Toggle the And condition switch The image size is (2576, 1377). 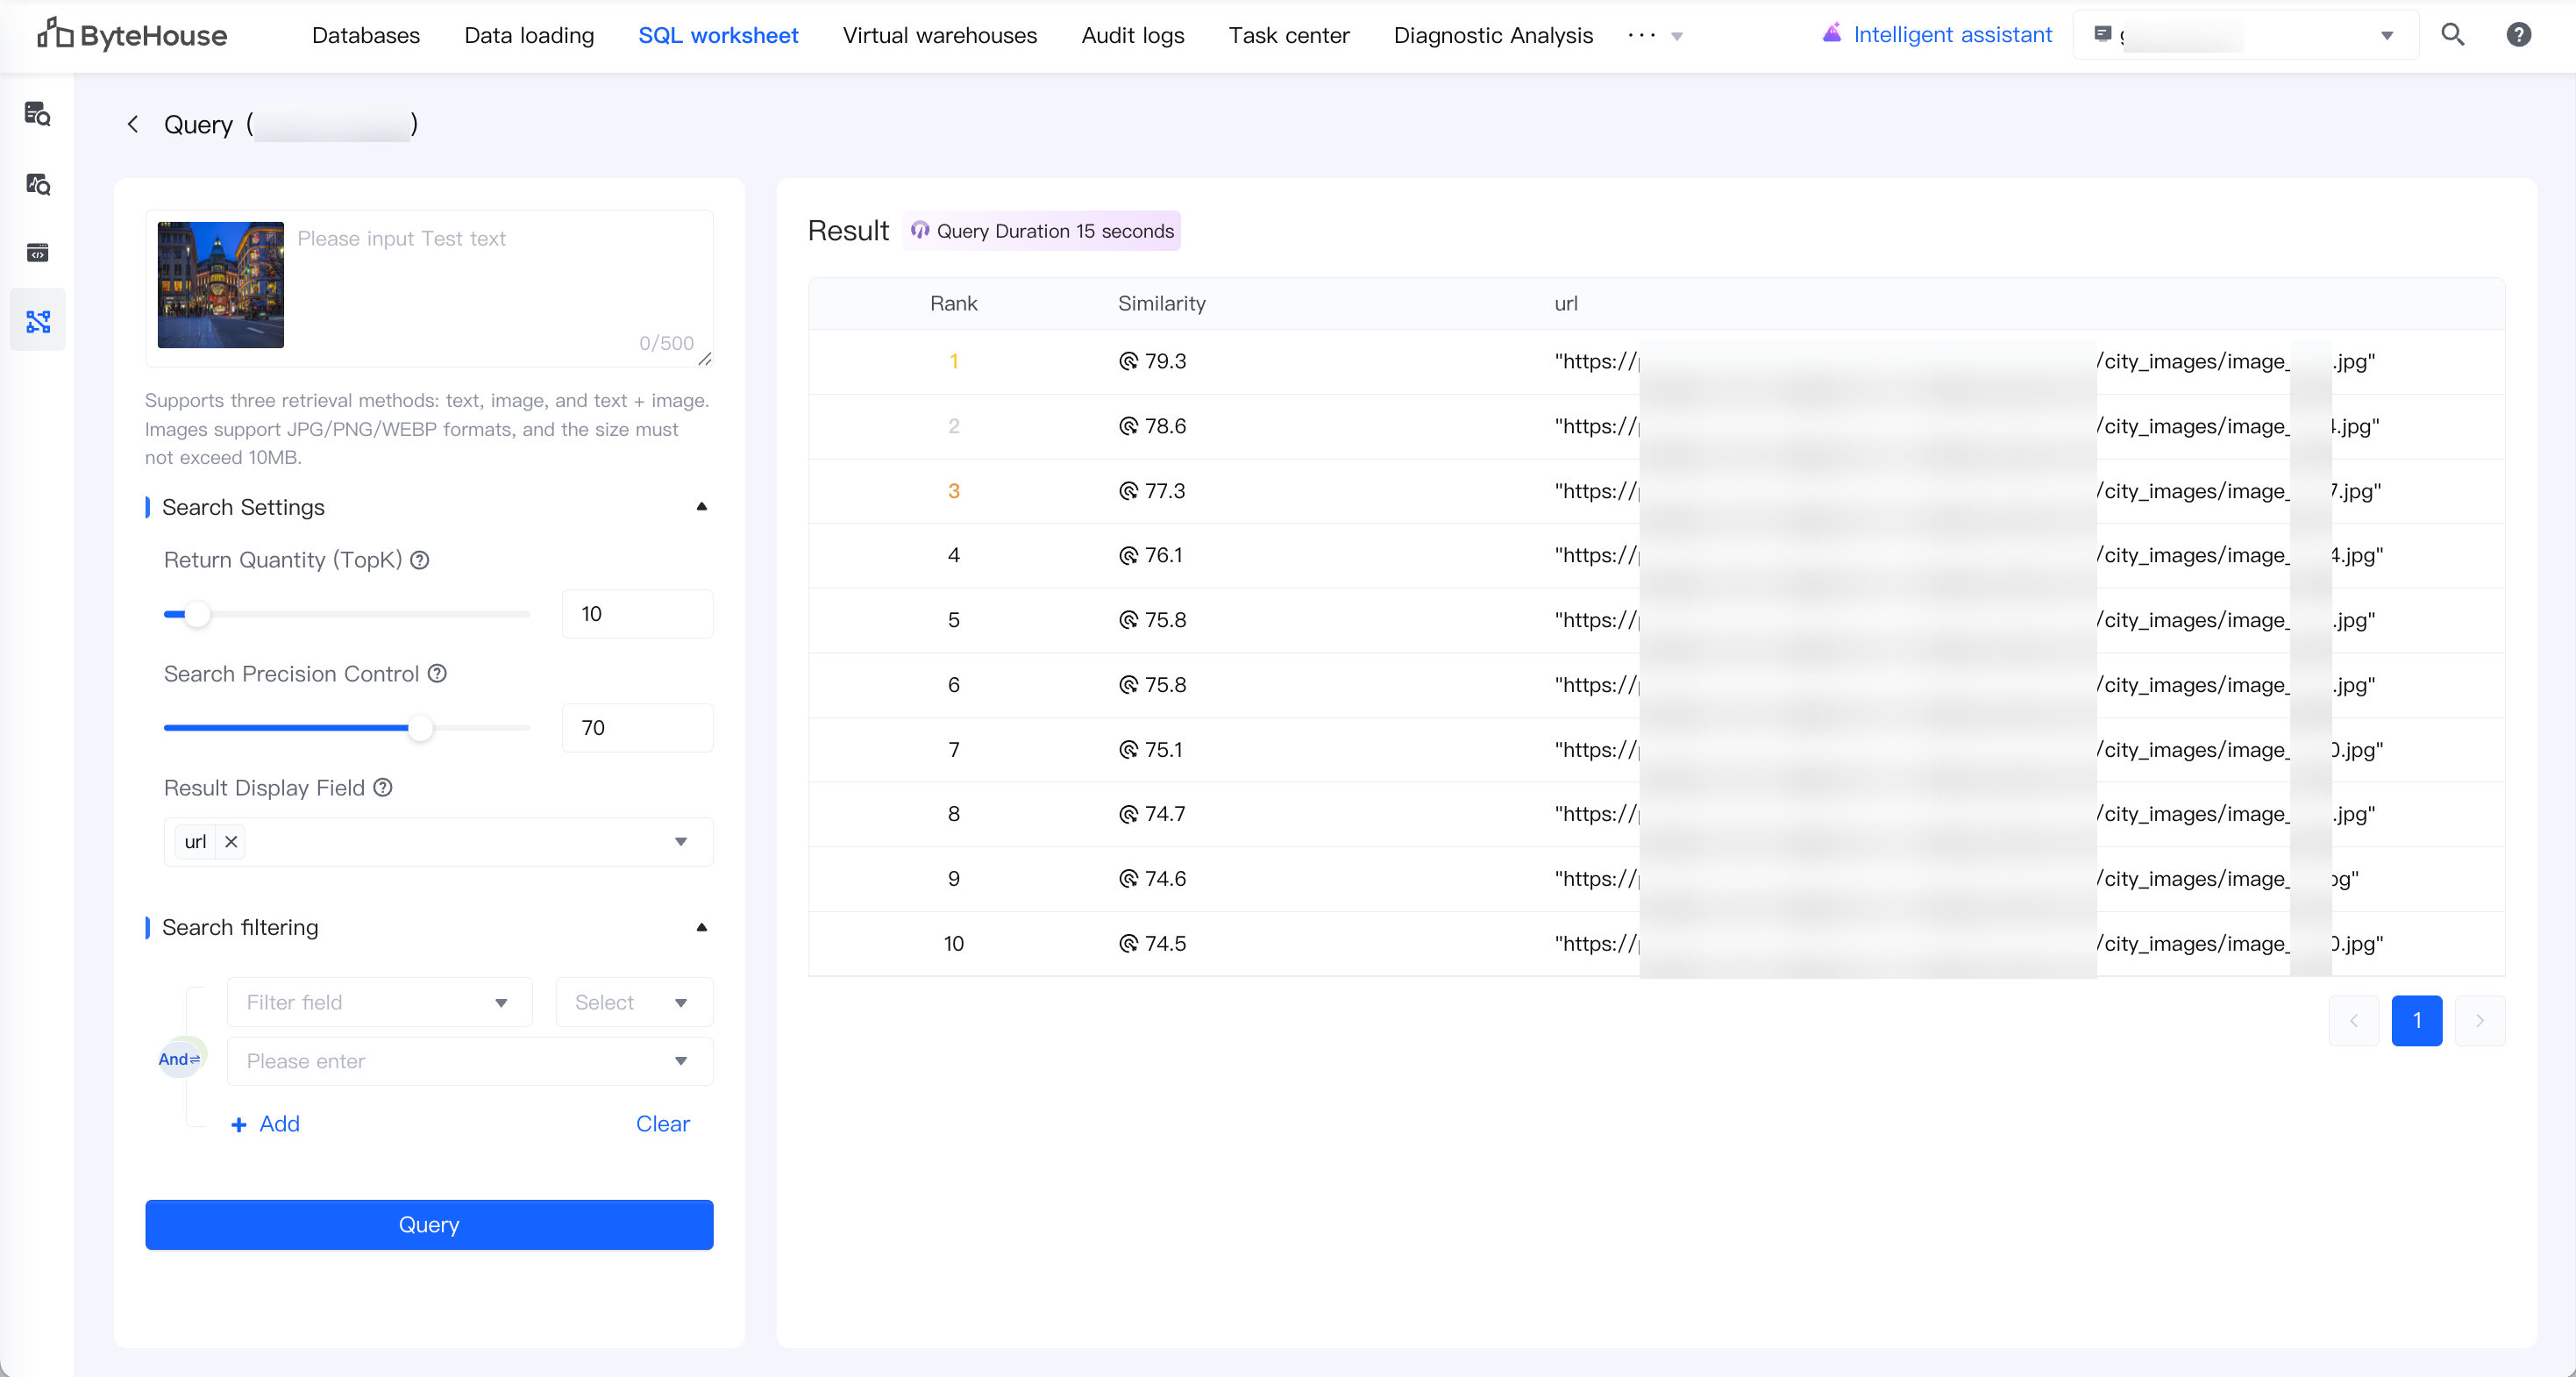point(179,1059)
